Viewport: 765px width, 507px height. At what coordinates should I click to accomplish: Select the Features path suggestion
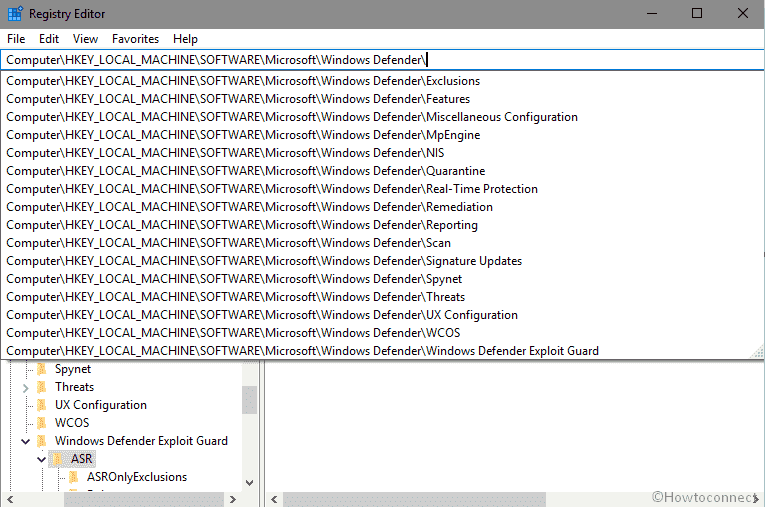[x=382, y=99]
